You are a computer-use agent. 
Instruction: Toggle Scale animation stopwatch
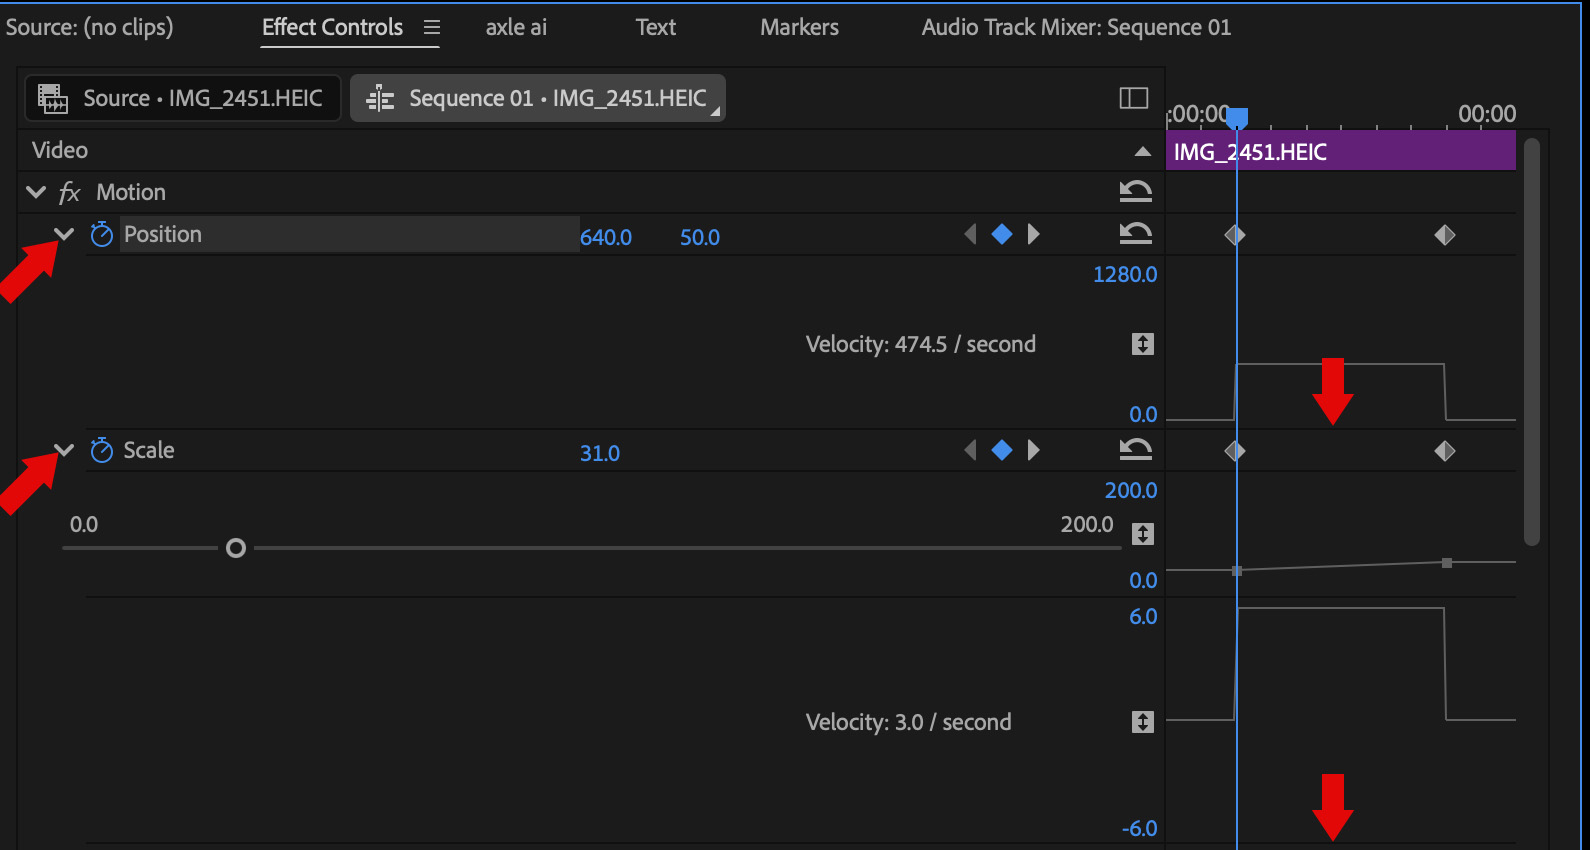coord(102,450)
